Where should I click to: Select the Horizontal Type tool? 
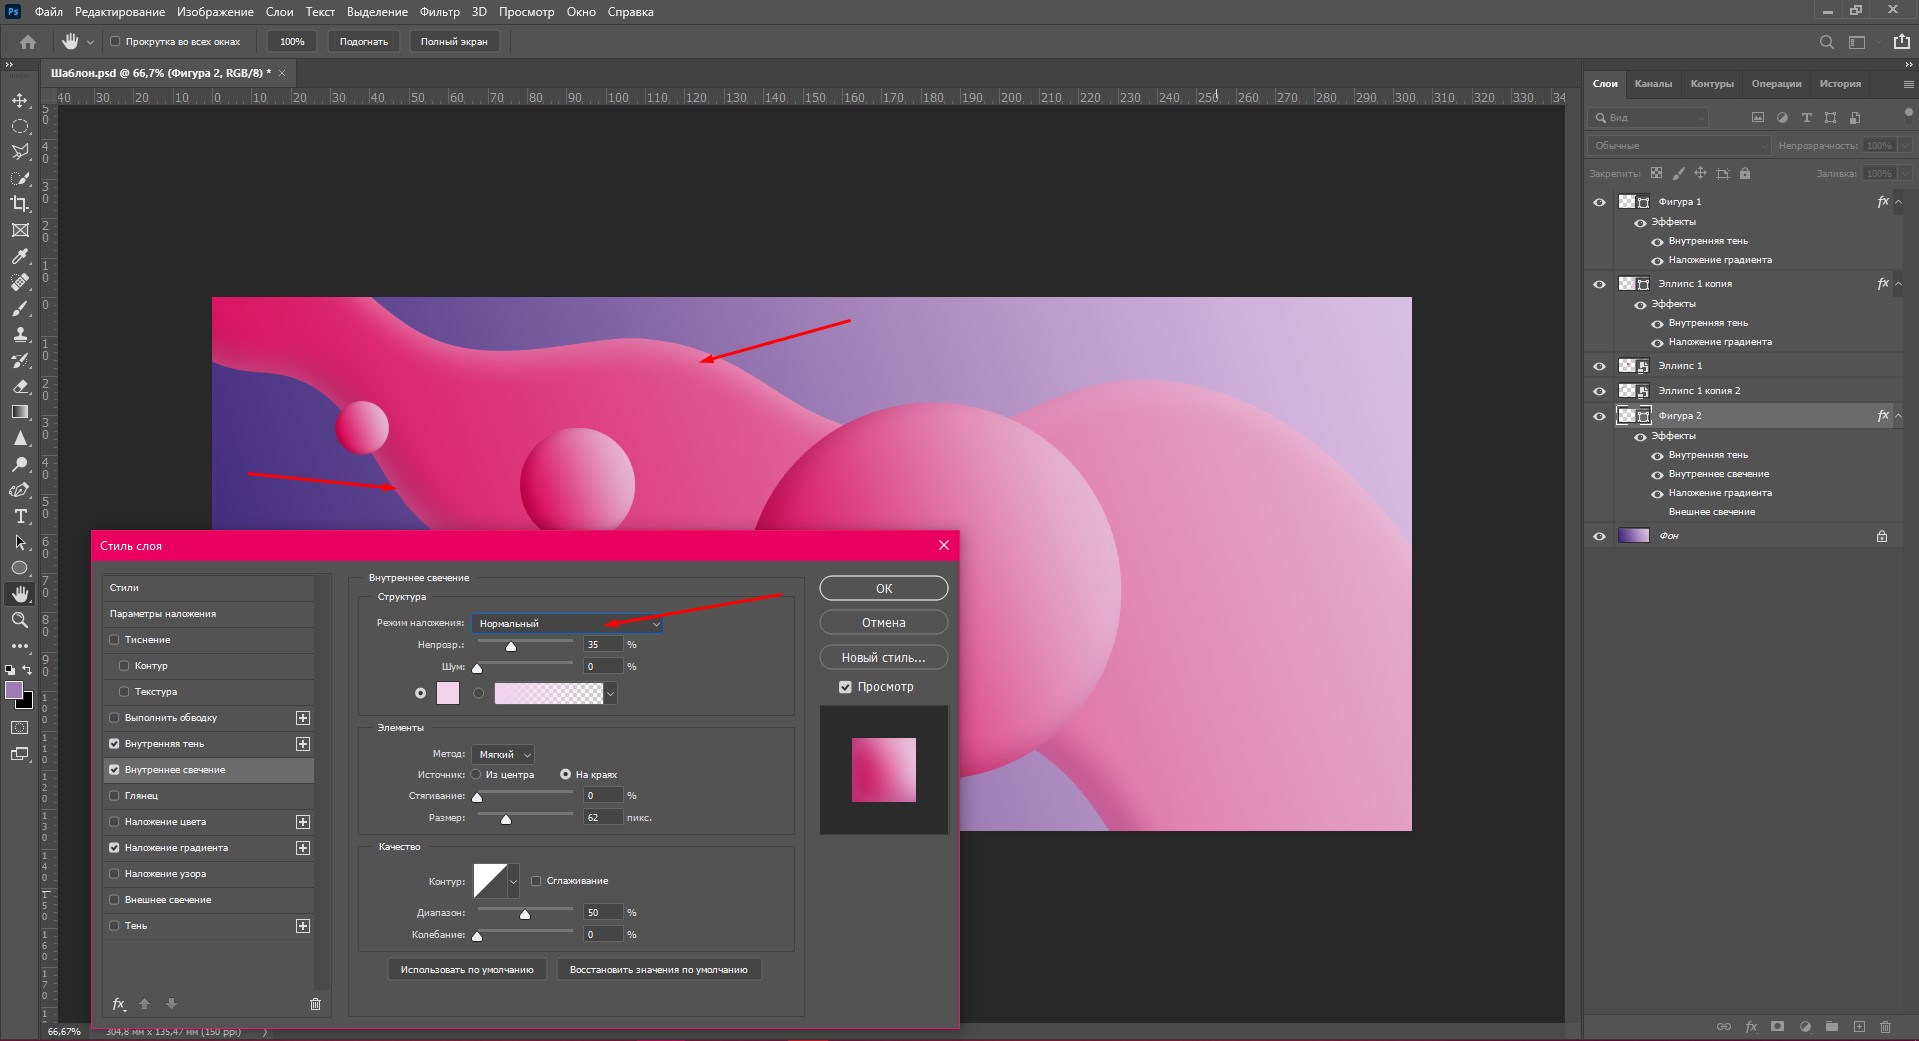pyautogui.click(x=20, y=516)
